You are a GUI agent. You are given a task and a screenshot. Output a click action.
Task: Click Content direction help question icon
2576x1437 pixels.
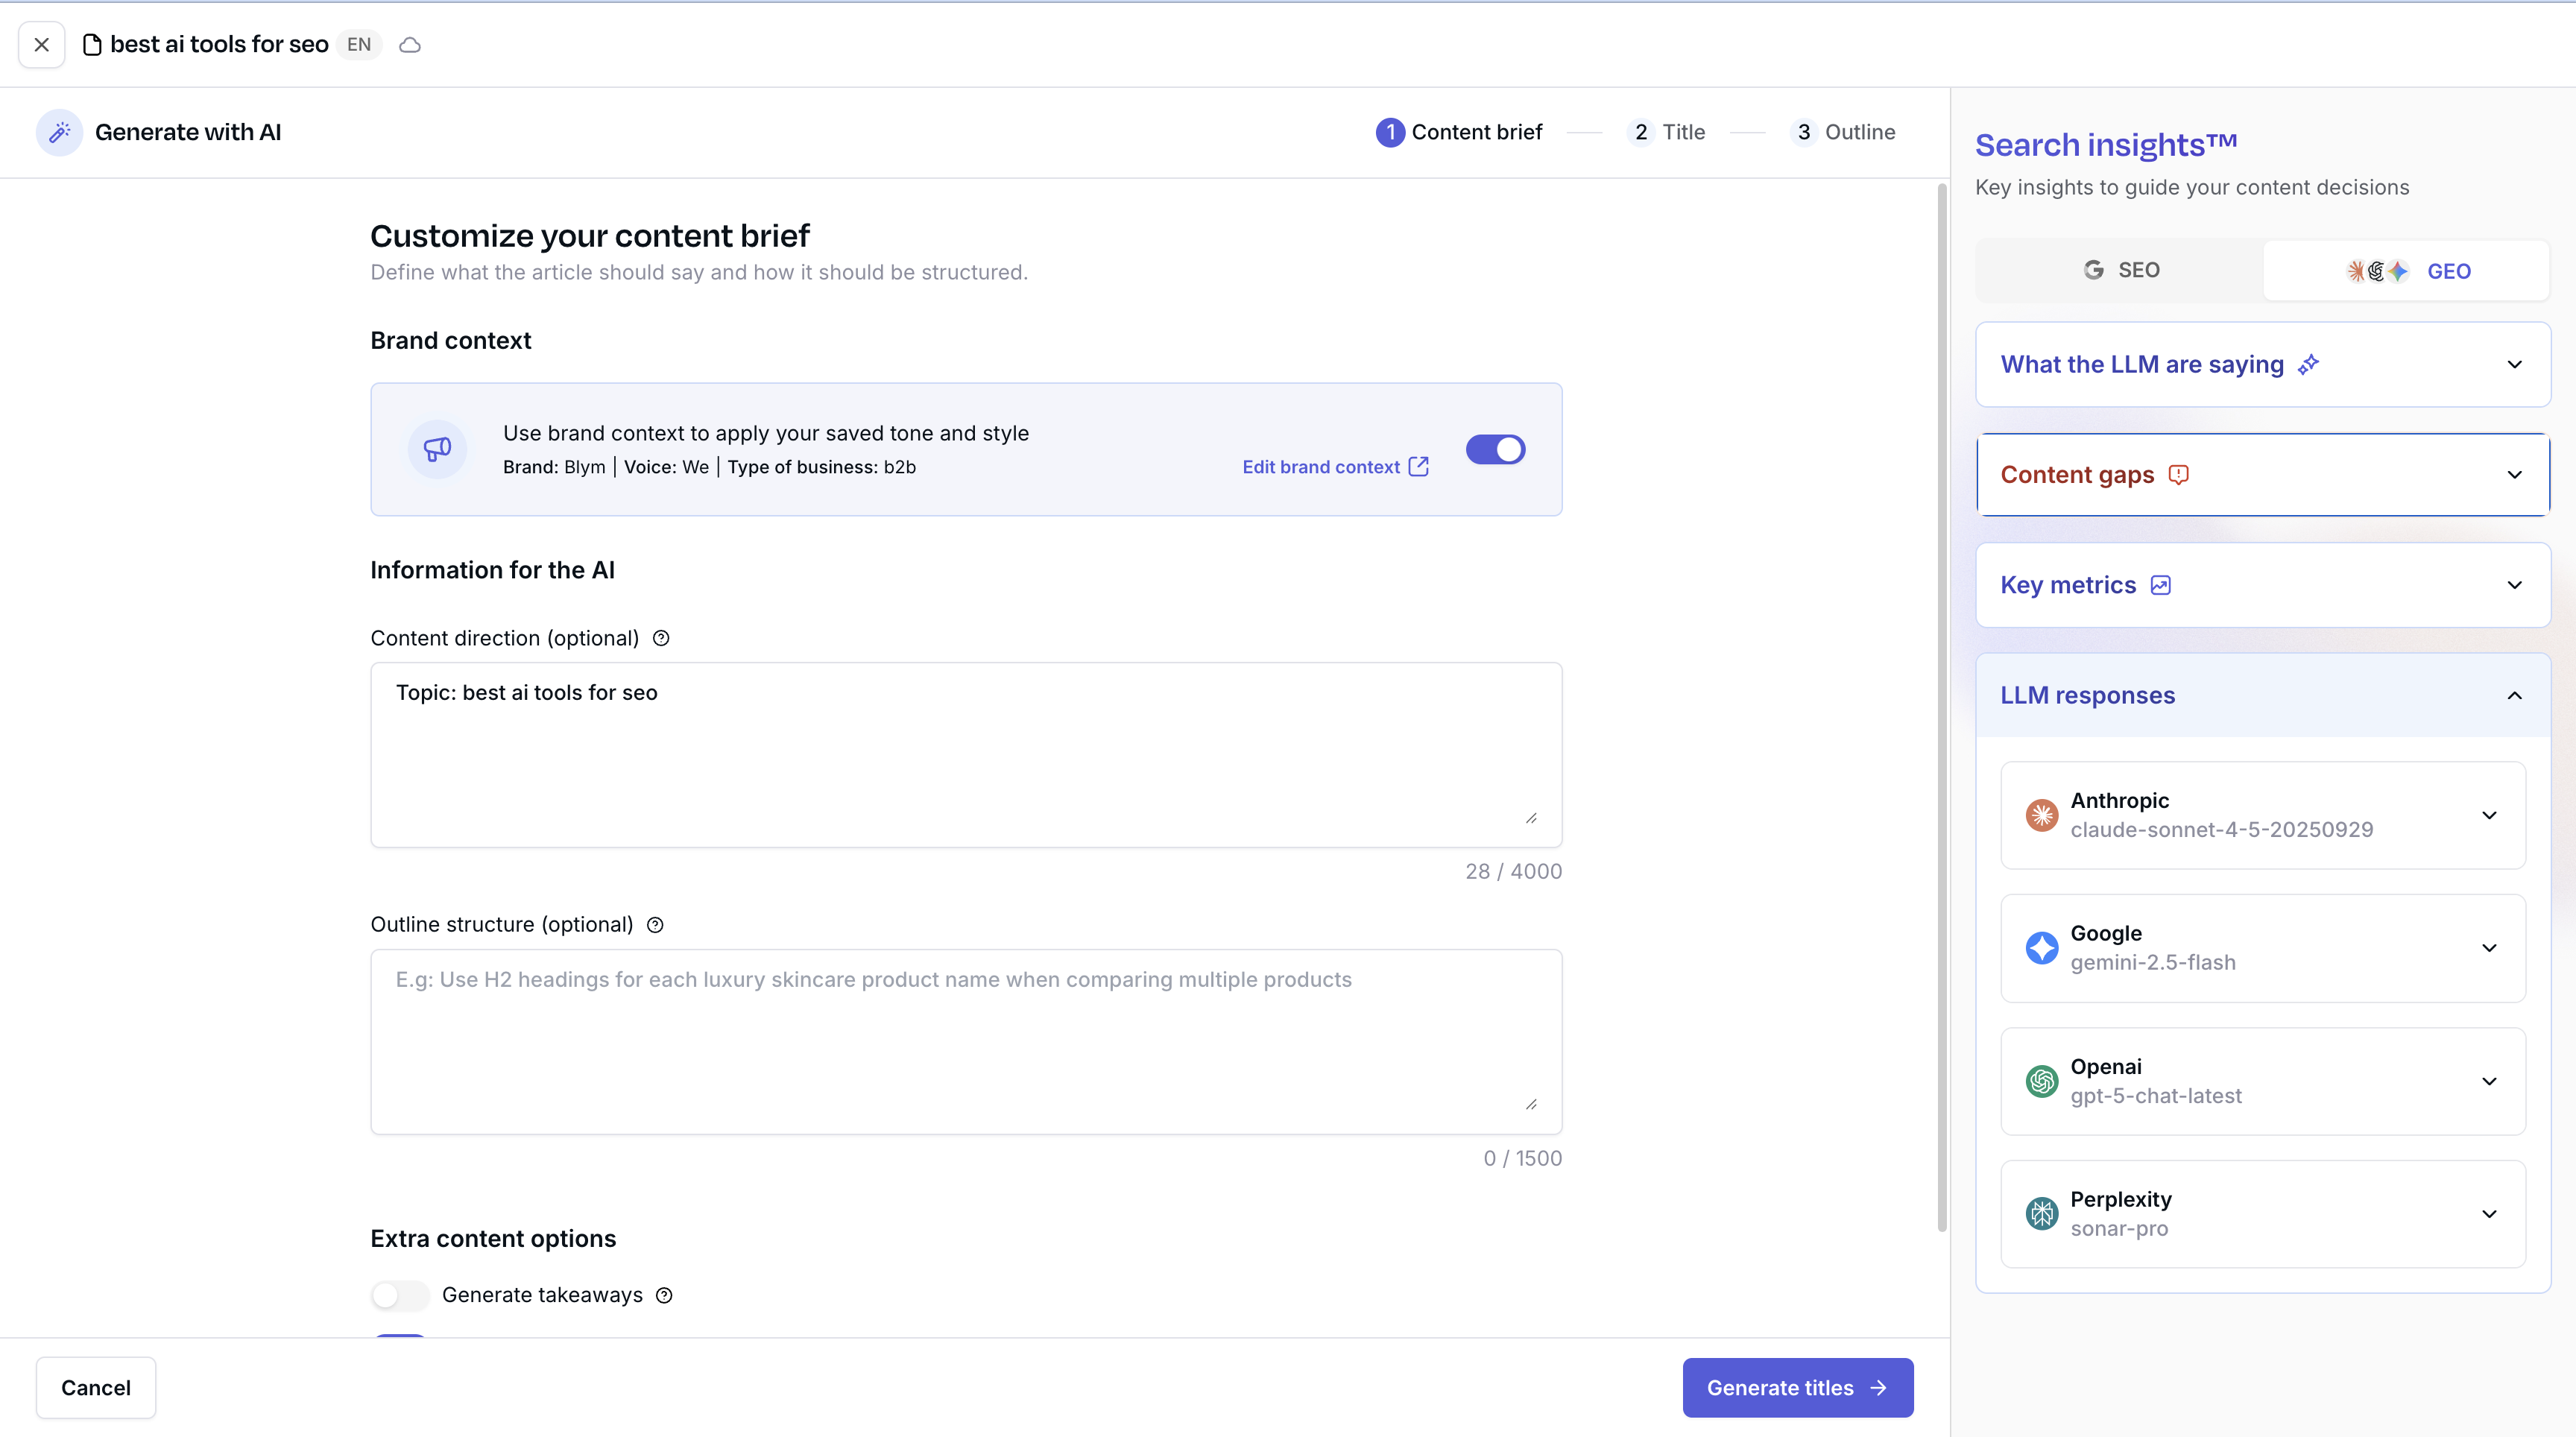(661, 638)
